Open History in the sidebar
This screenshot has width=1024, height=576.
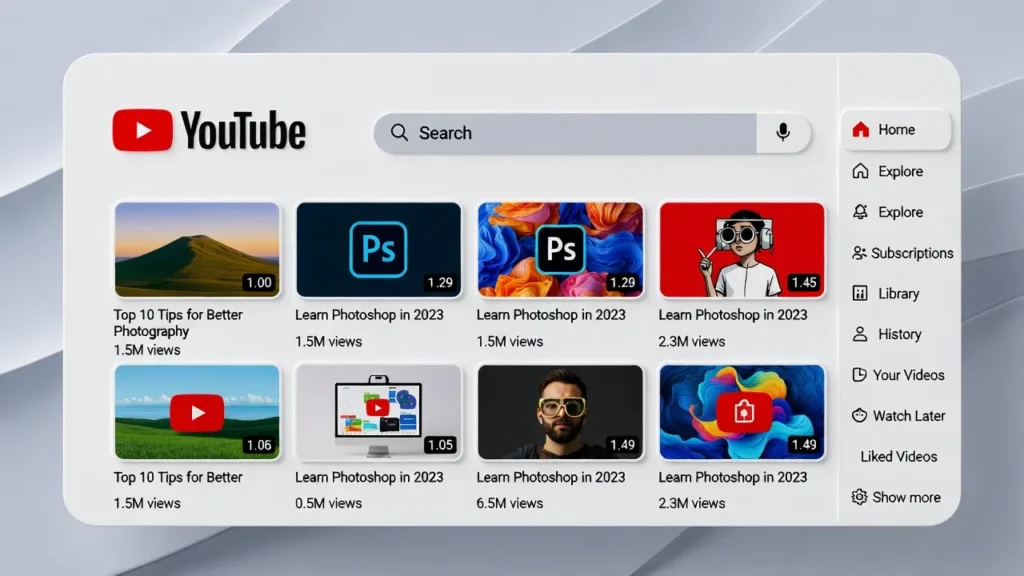click(x=887, y=334)
